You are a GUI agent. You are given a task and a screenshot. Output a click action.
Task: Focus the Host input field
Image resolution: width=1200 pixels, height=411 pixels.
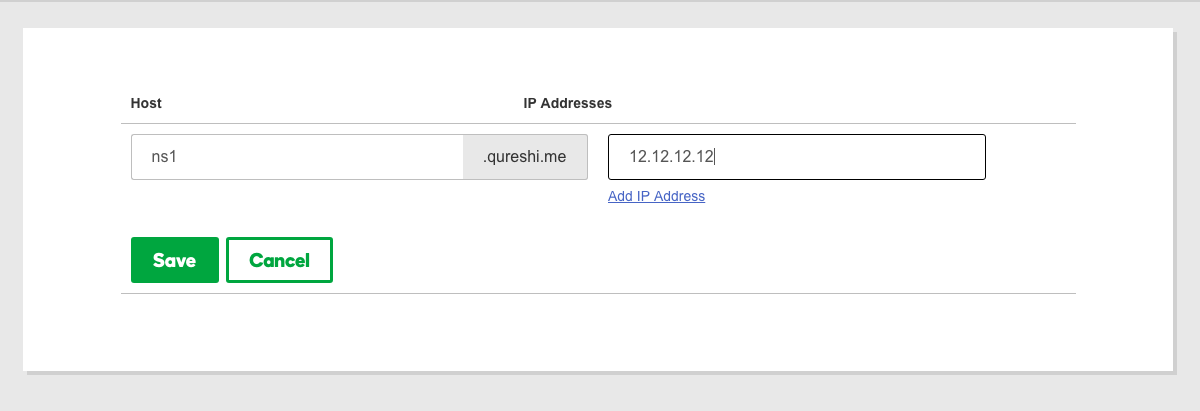[x=296, y=157]
